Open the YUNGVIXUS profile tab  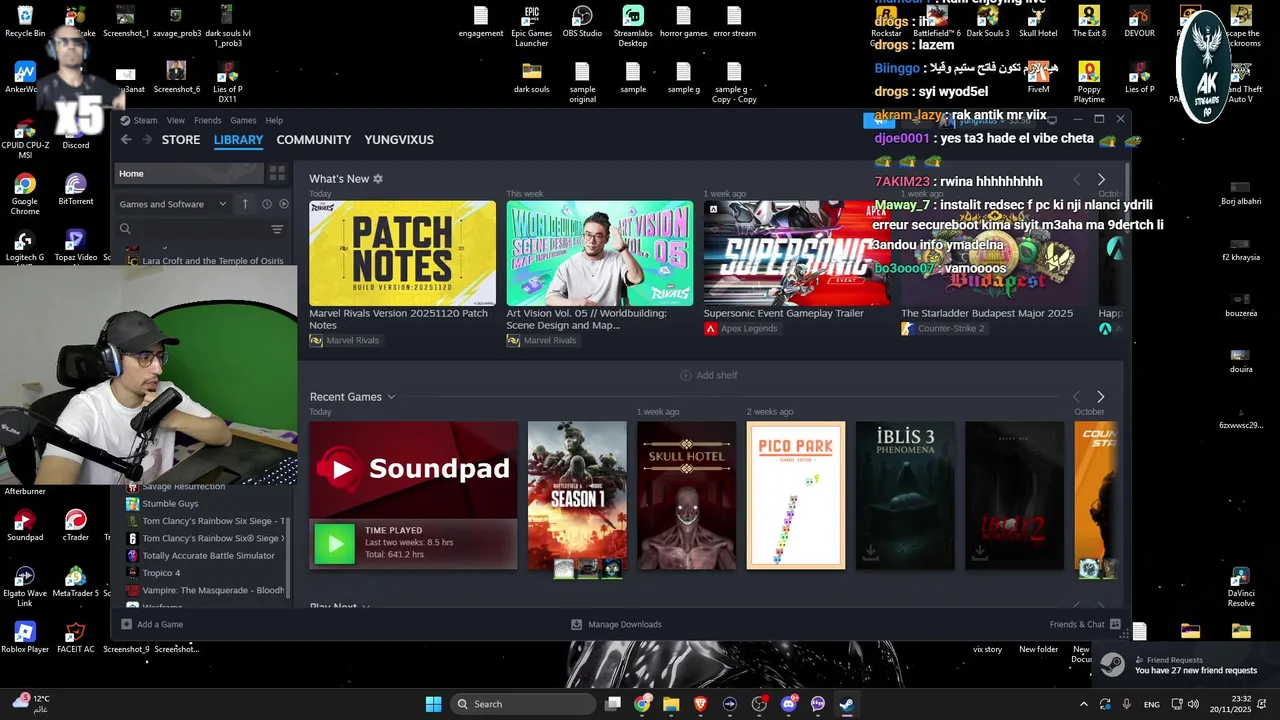pyautogui.click(x=399, y=140)
